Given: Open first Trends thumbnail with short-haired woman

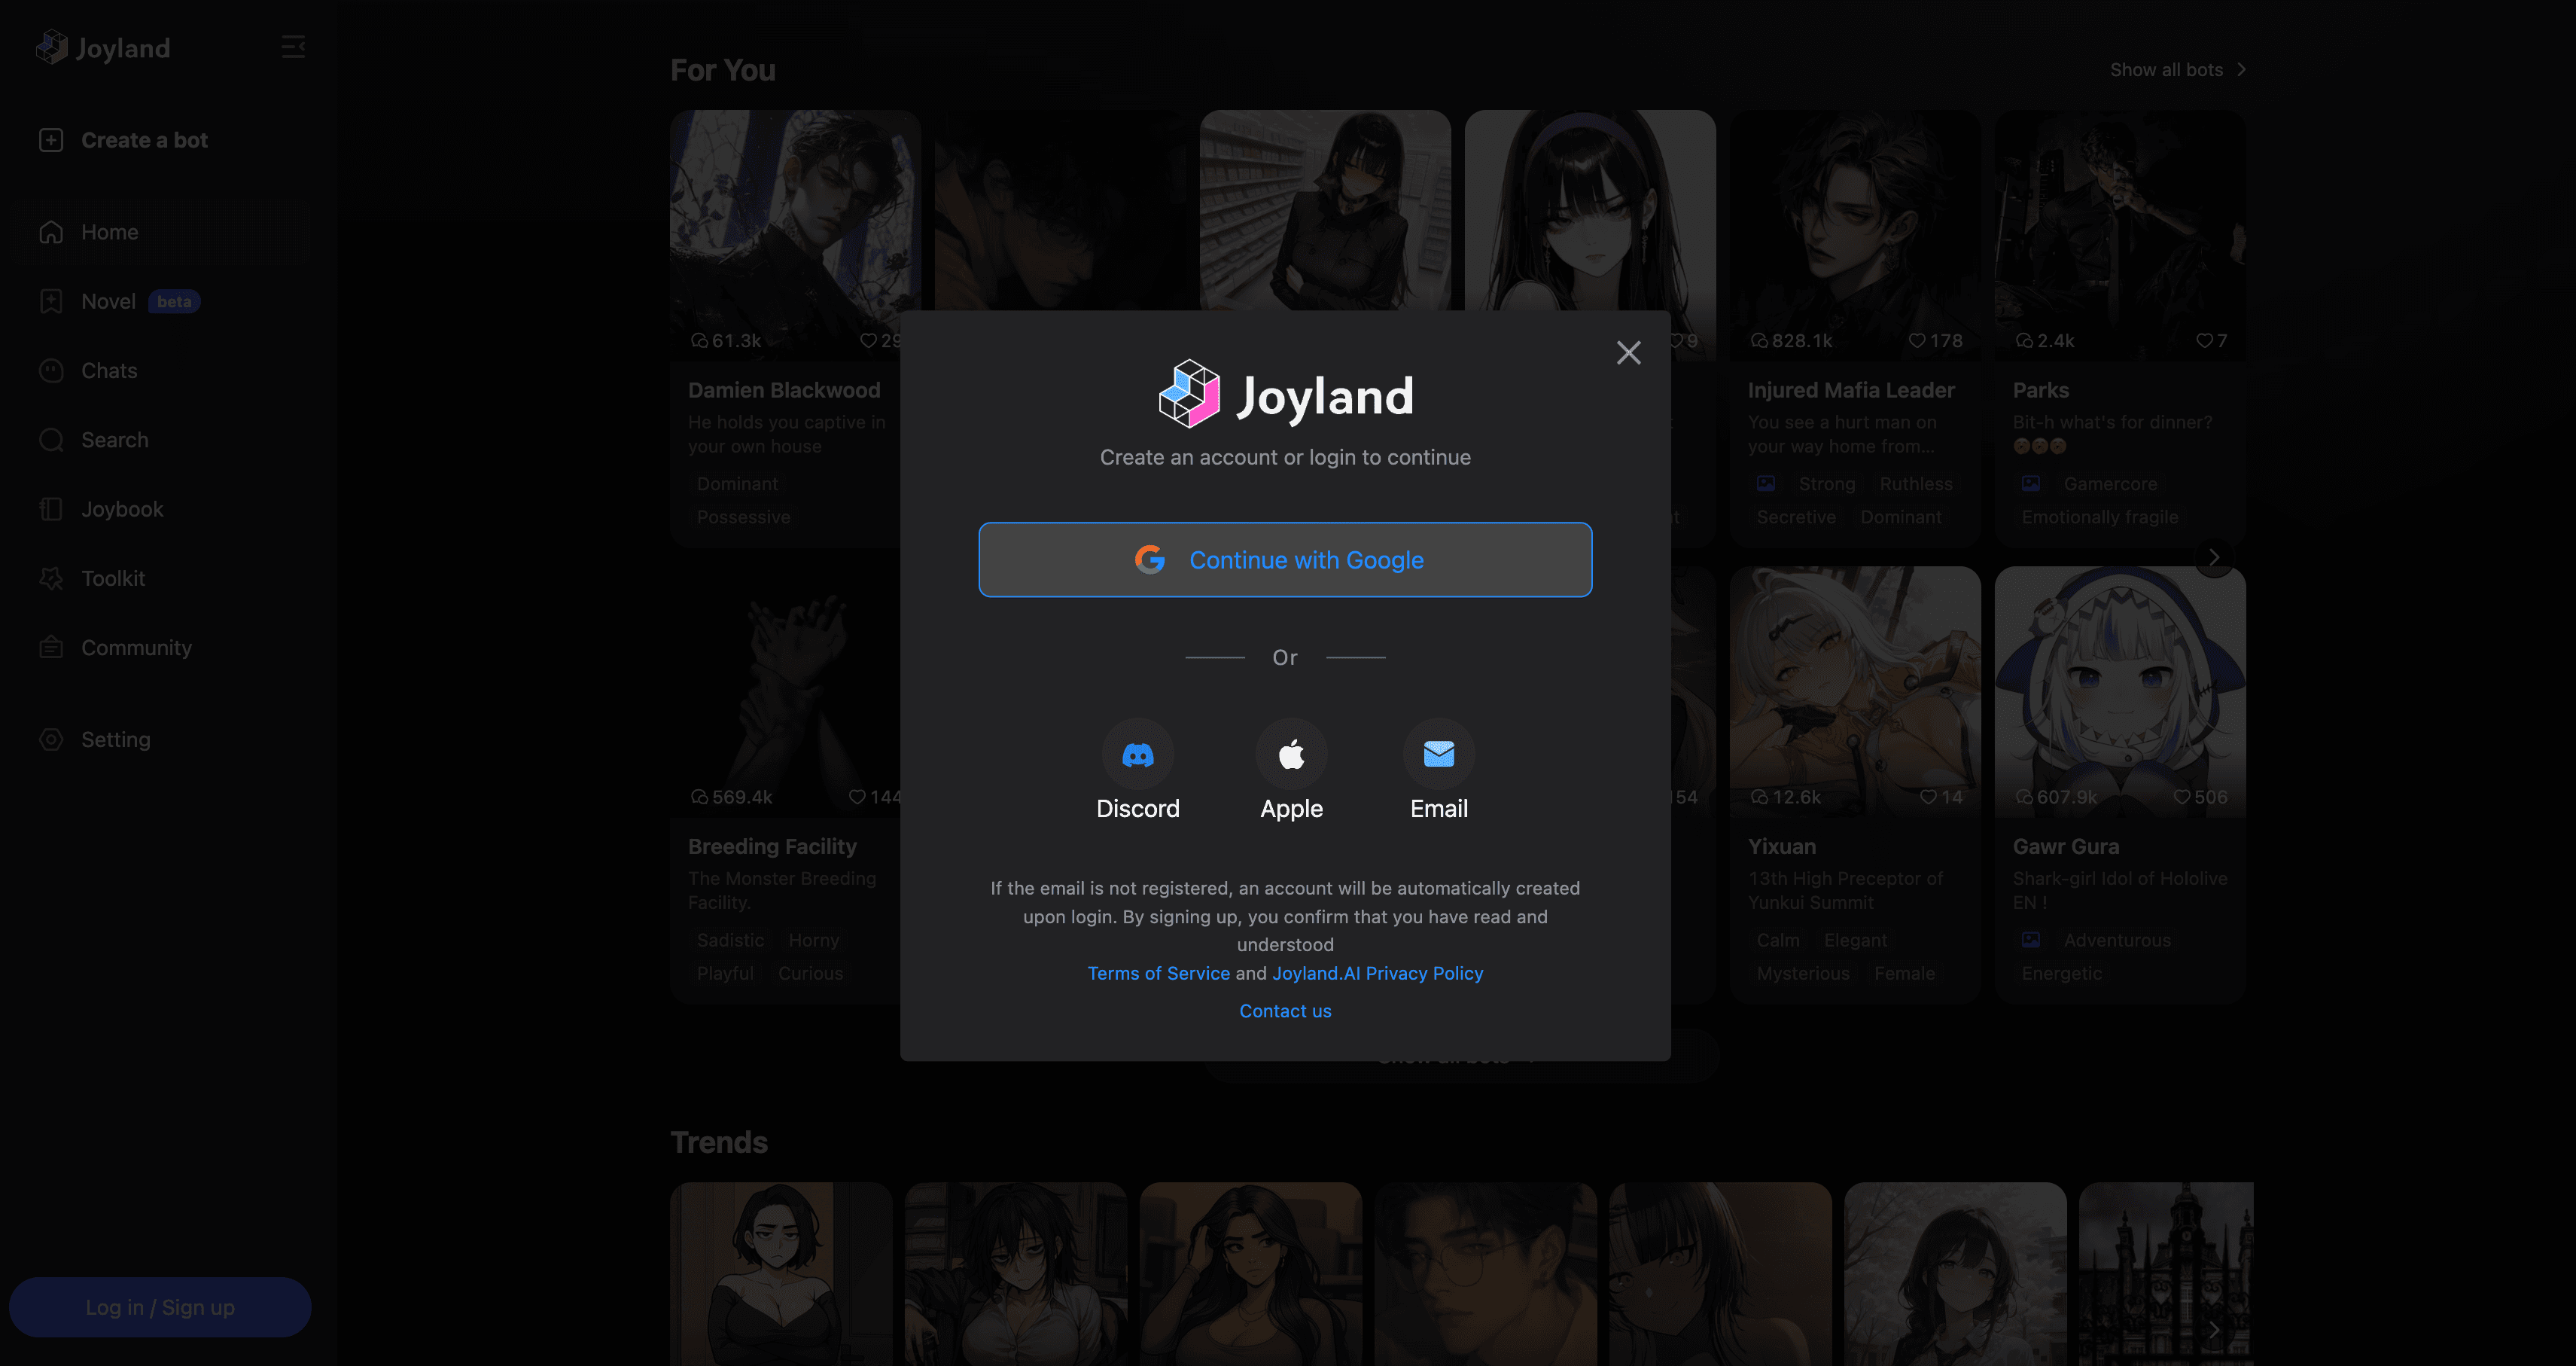Looking at the screenshot, I should 781,1274.
